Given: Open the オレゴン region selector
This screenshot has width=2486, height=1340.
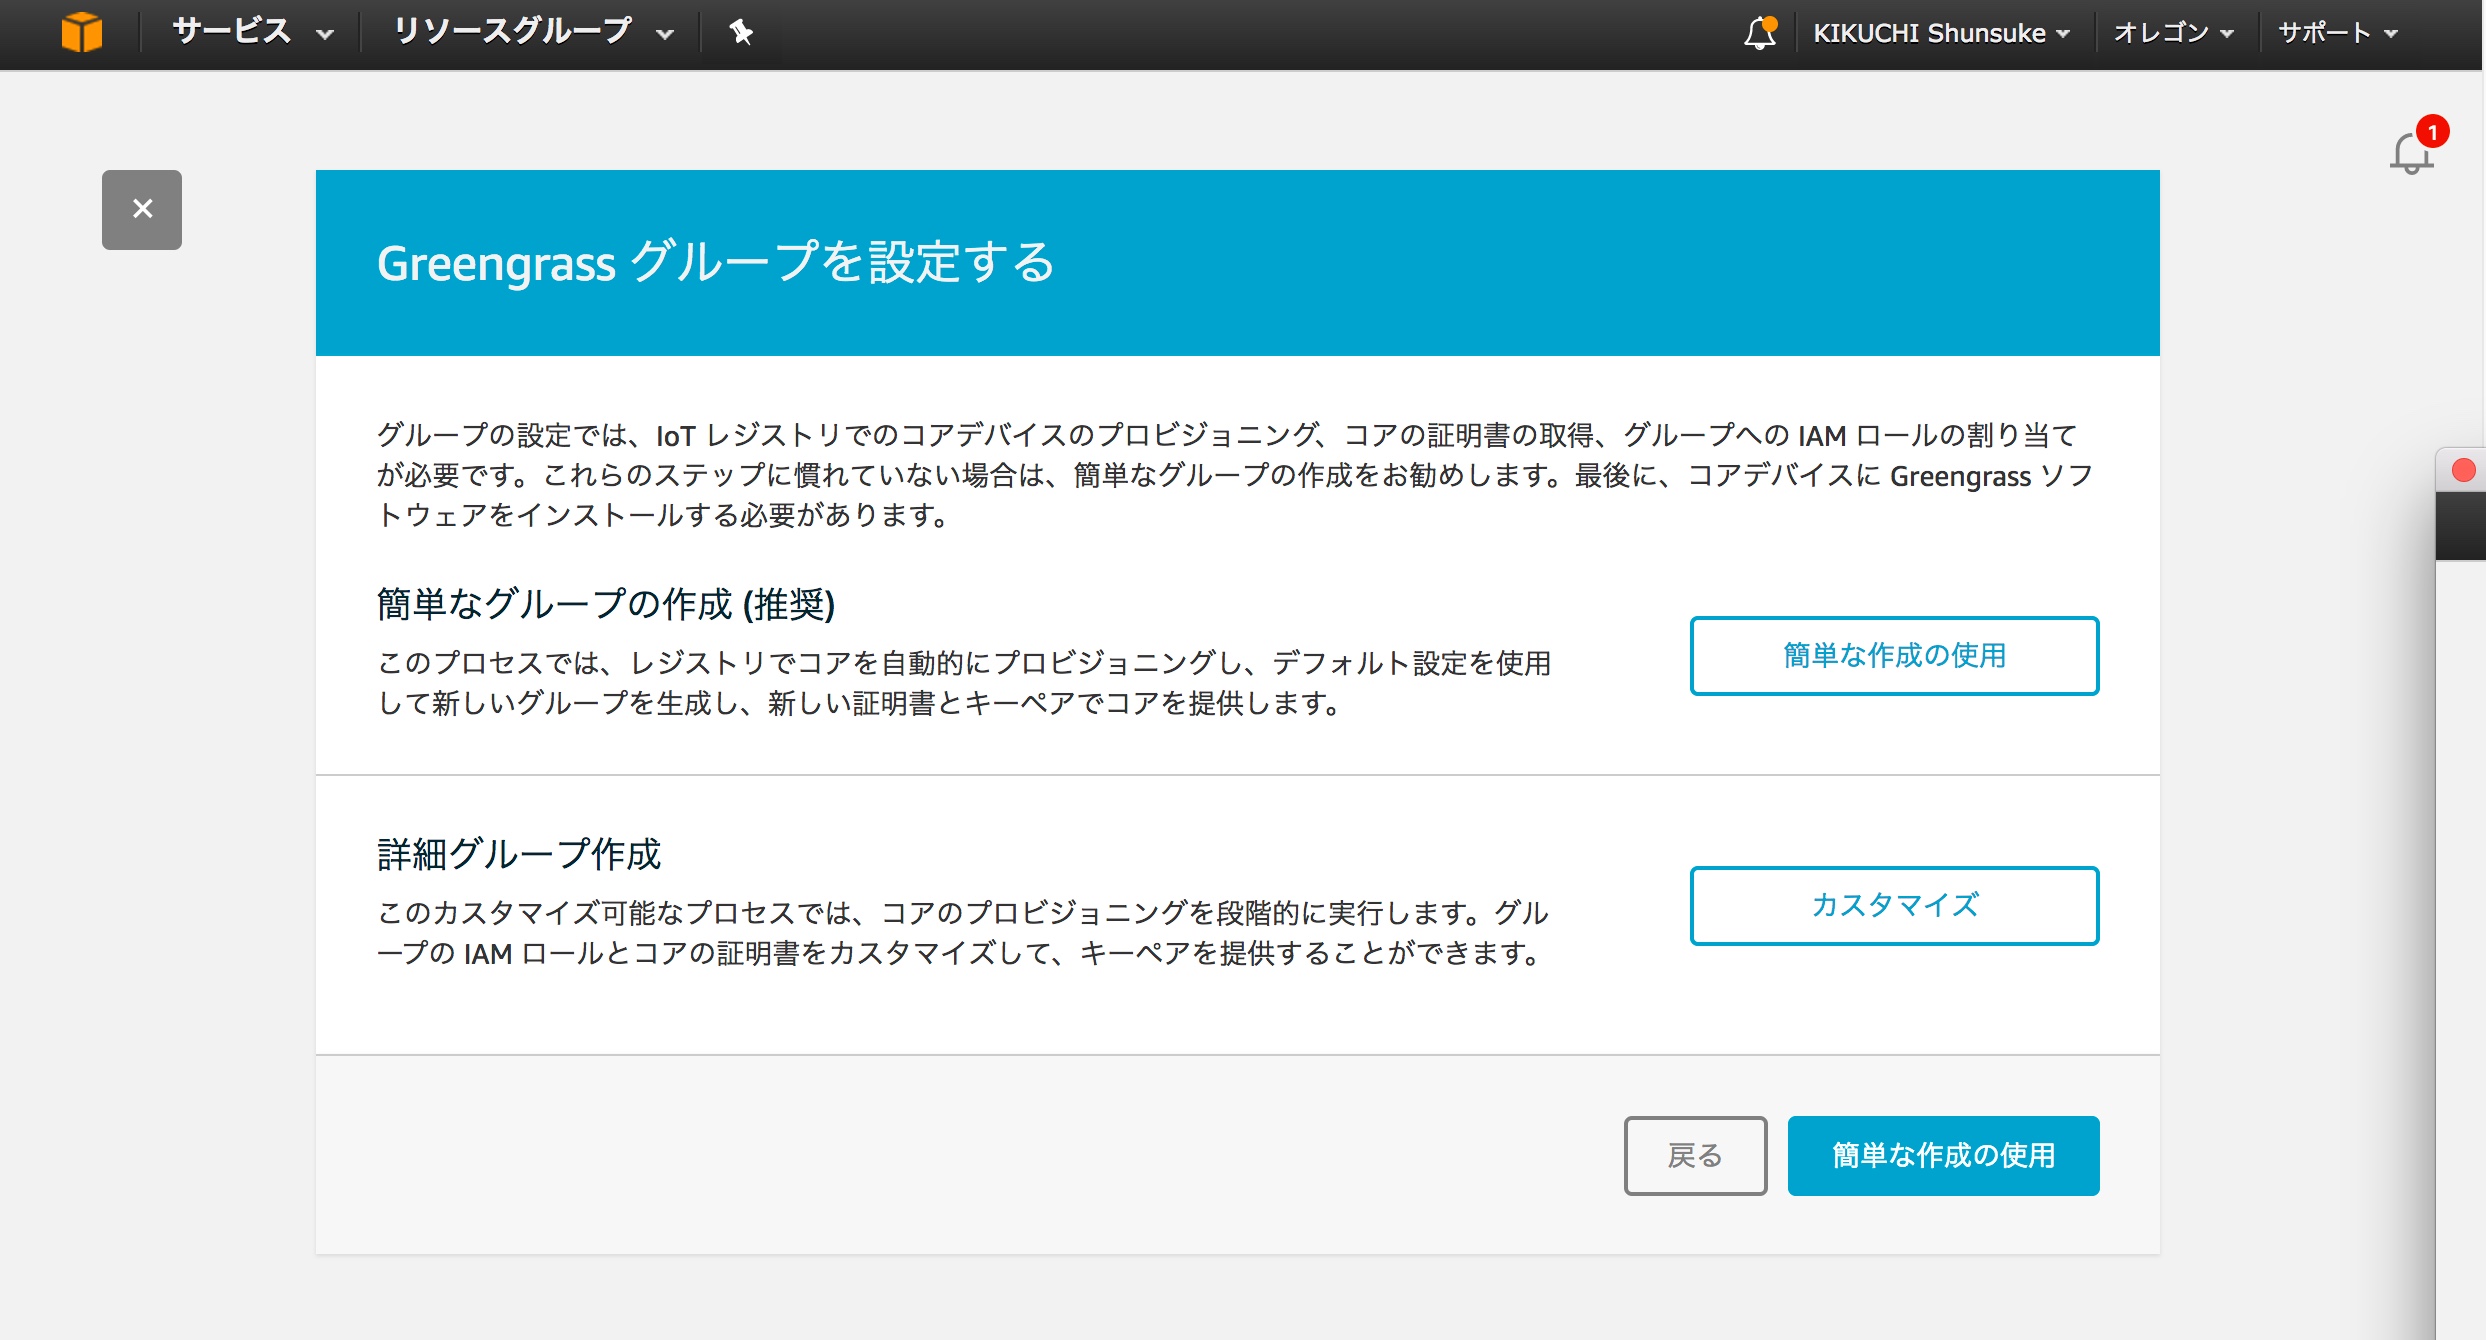Looking at the screenshot, I should pyautogui.click(x=2173, y=33).
